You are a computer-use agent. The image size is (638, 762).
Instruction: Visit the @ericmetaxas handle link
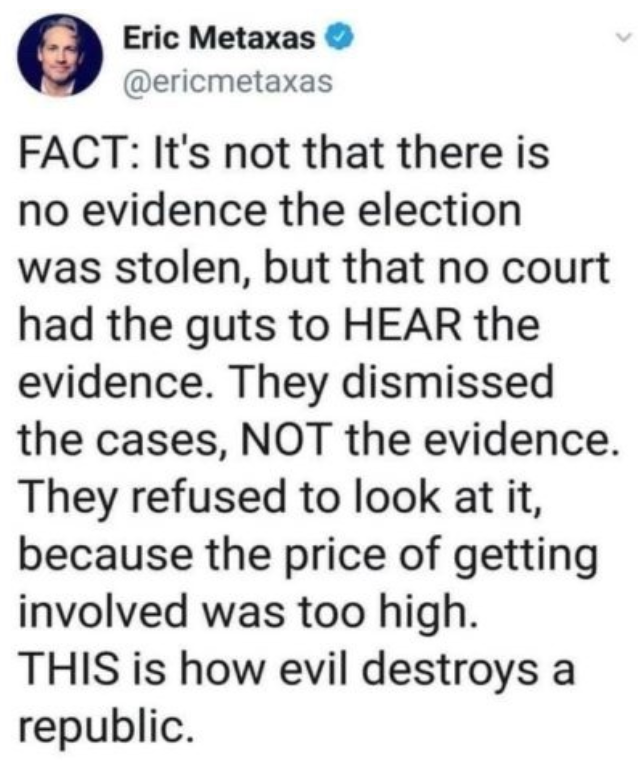coord(228,81)
